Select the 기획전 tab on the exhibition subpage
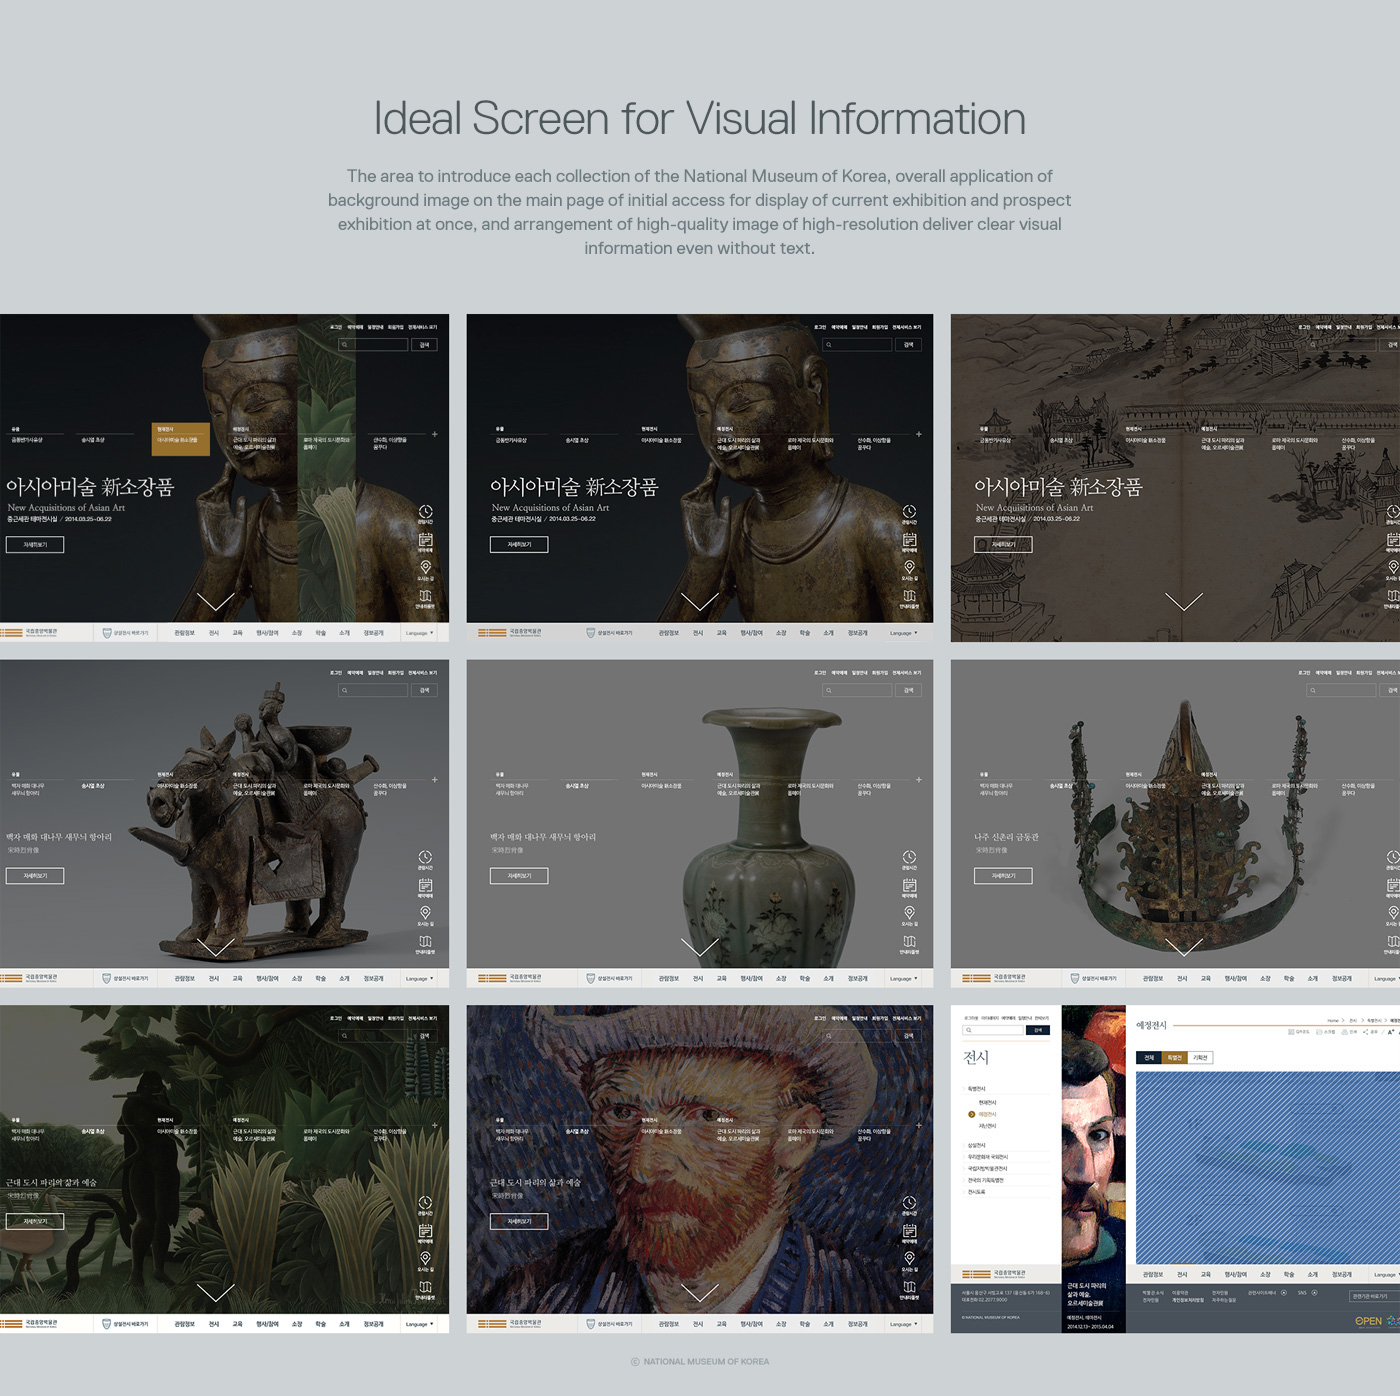Screen dimensions: 1400x1396 tap(1200, 1057)
